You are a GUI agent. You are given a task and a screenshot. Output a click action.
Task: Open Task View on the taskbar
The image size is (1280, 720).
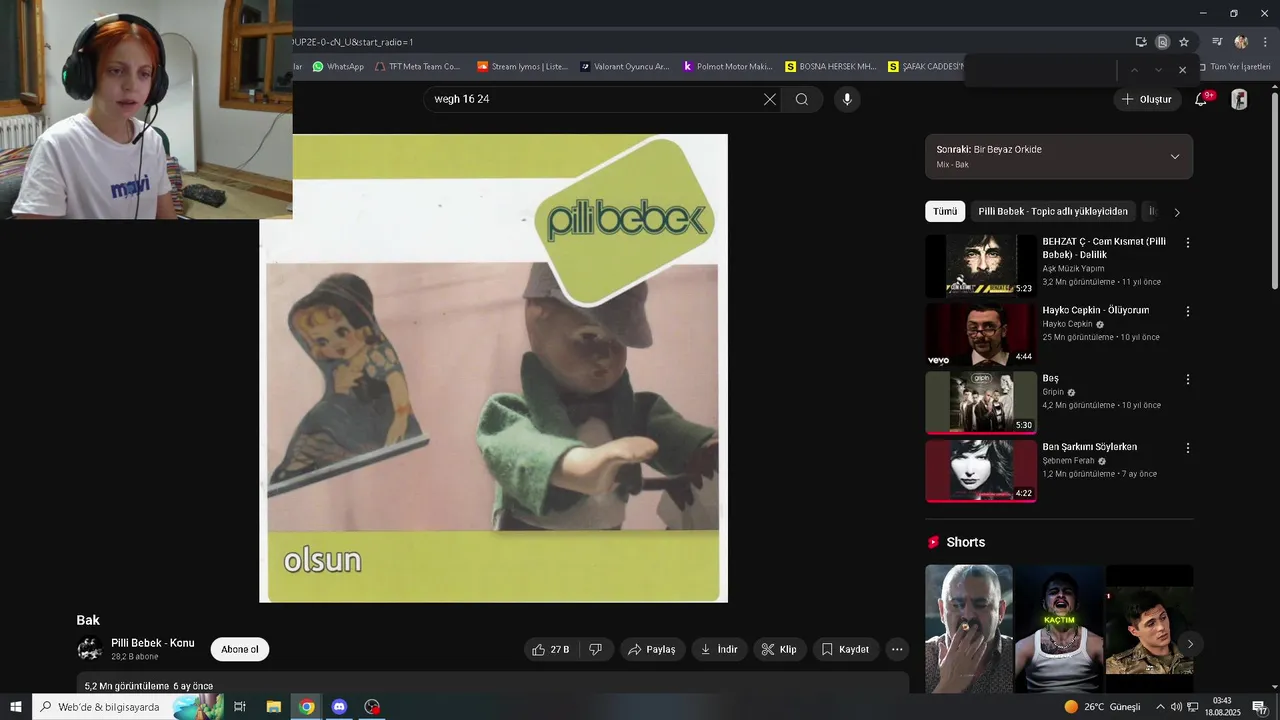(x=240, y=707)
